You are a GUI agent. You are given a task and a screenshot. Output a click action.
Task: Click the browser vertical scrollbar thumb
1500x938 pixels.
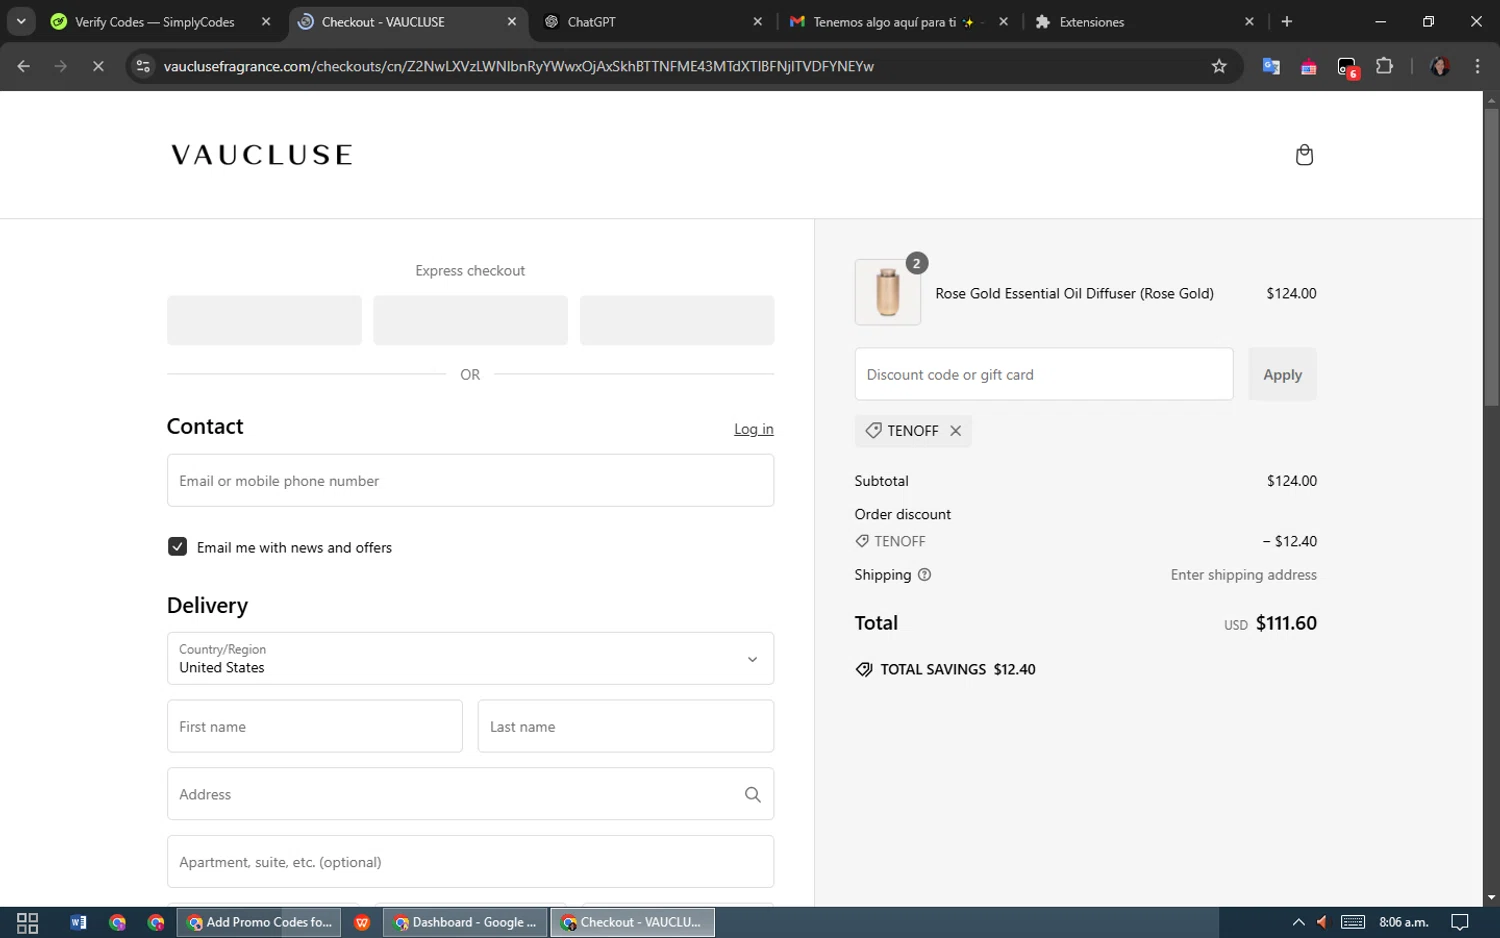[1491, 256]
